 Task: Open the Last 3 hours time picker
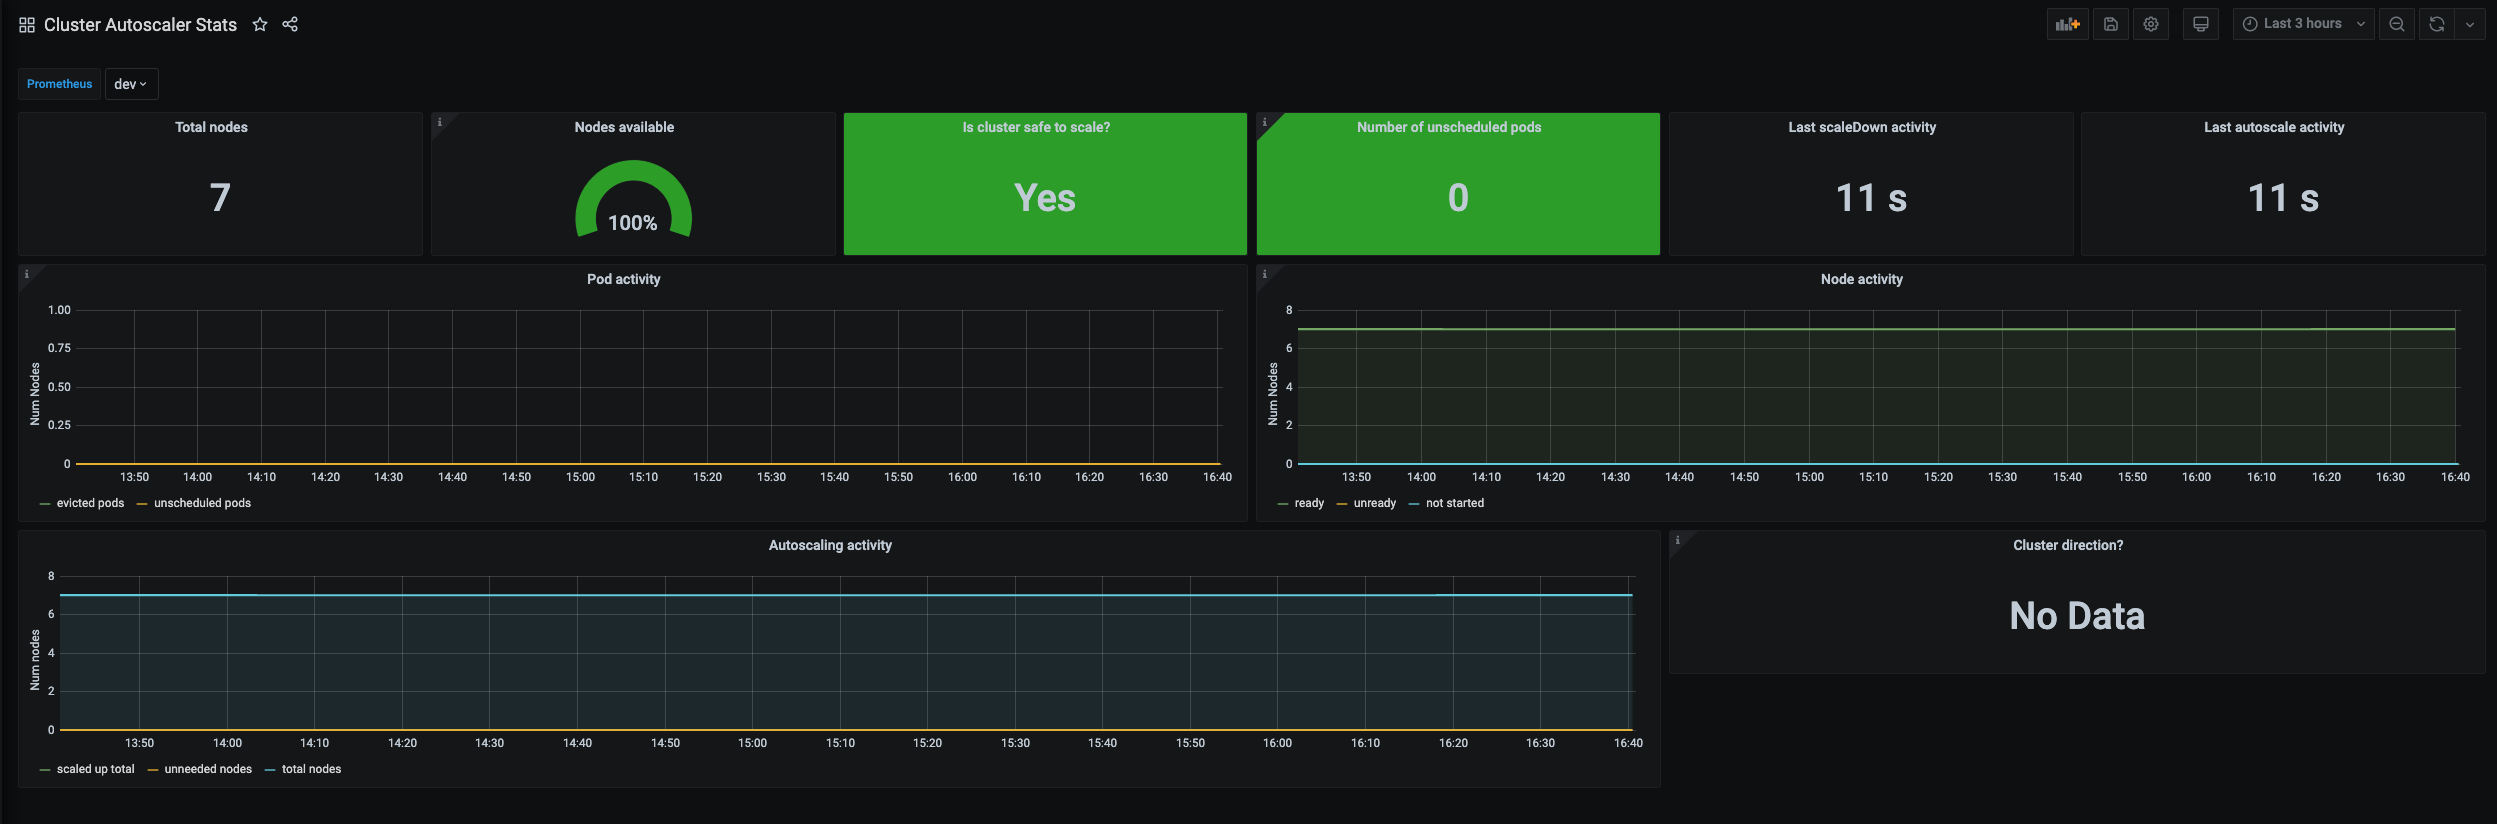pyautogui.click(x=2303, y=24)
